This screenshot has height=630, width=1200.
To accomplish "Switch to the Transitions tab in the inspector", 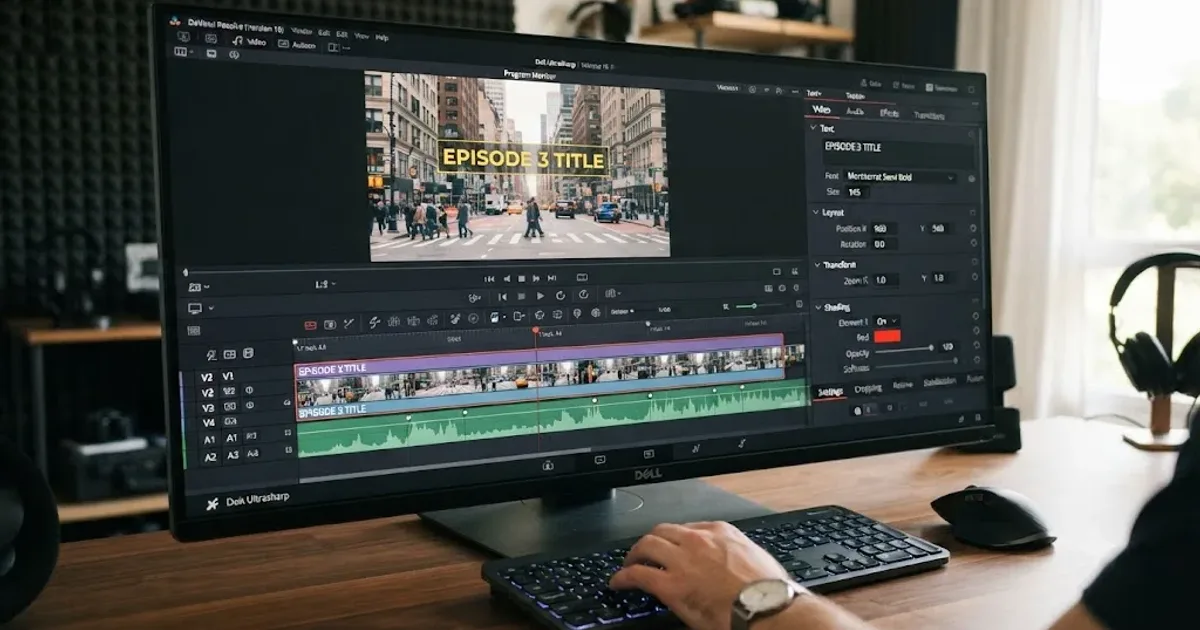I will point(929,115).
